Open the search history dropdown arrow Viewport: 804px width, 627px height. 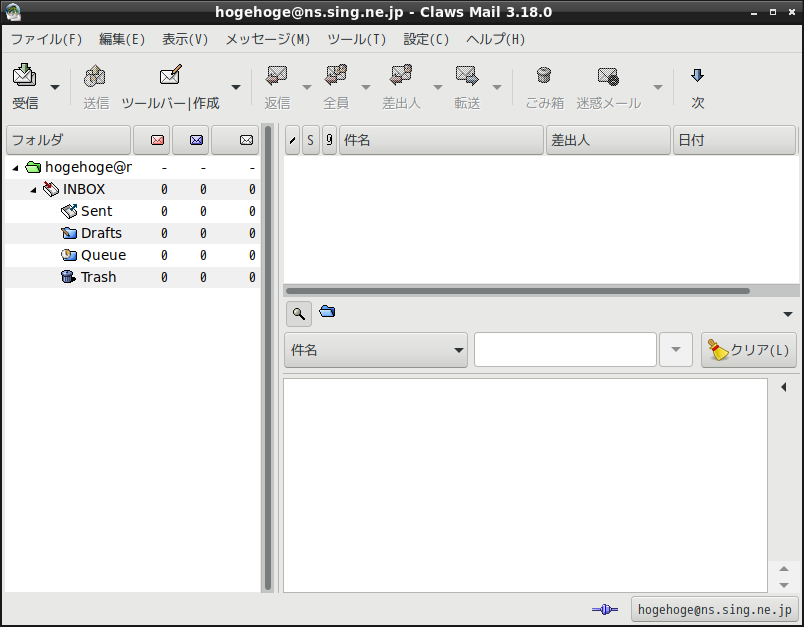[x=676, y=350]
